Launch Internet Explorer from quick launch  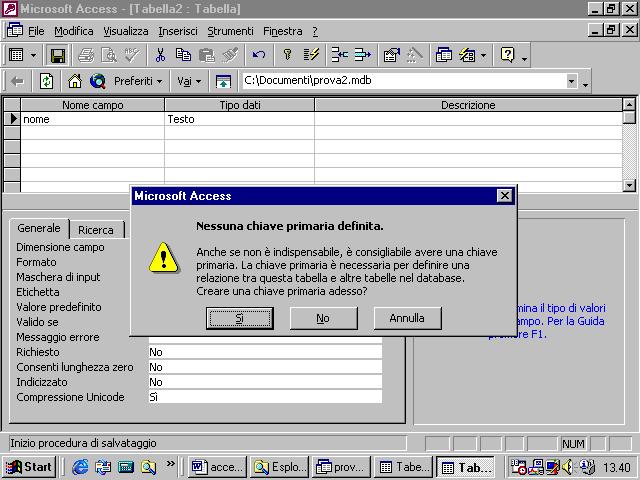pyautogui.click(x=80, y=467)
